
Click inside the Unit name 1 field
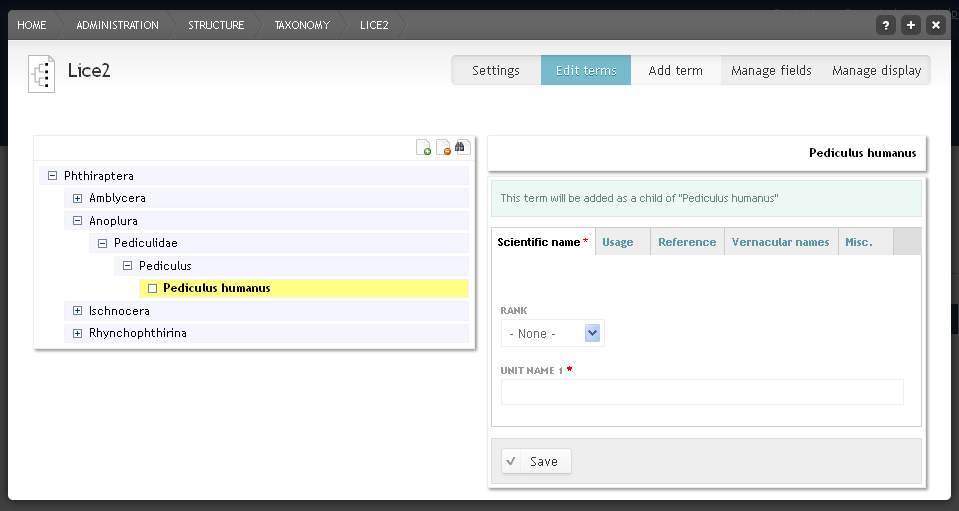click(x=702, y=392)
